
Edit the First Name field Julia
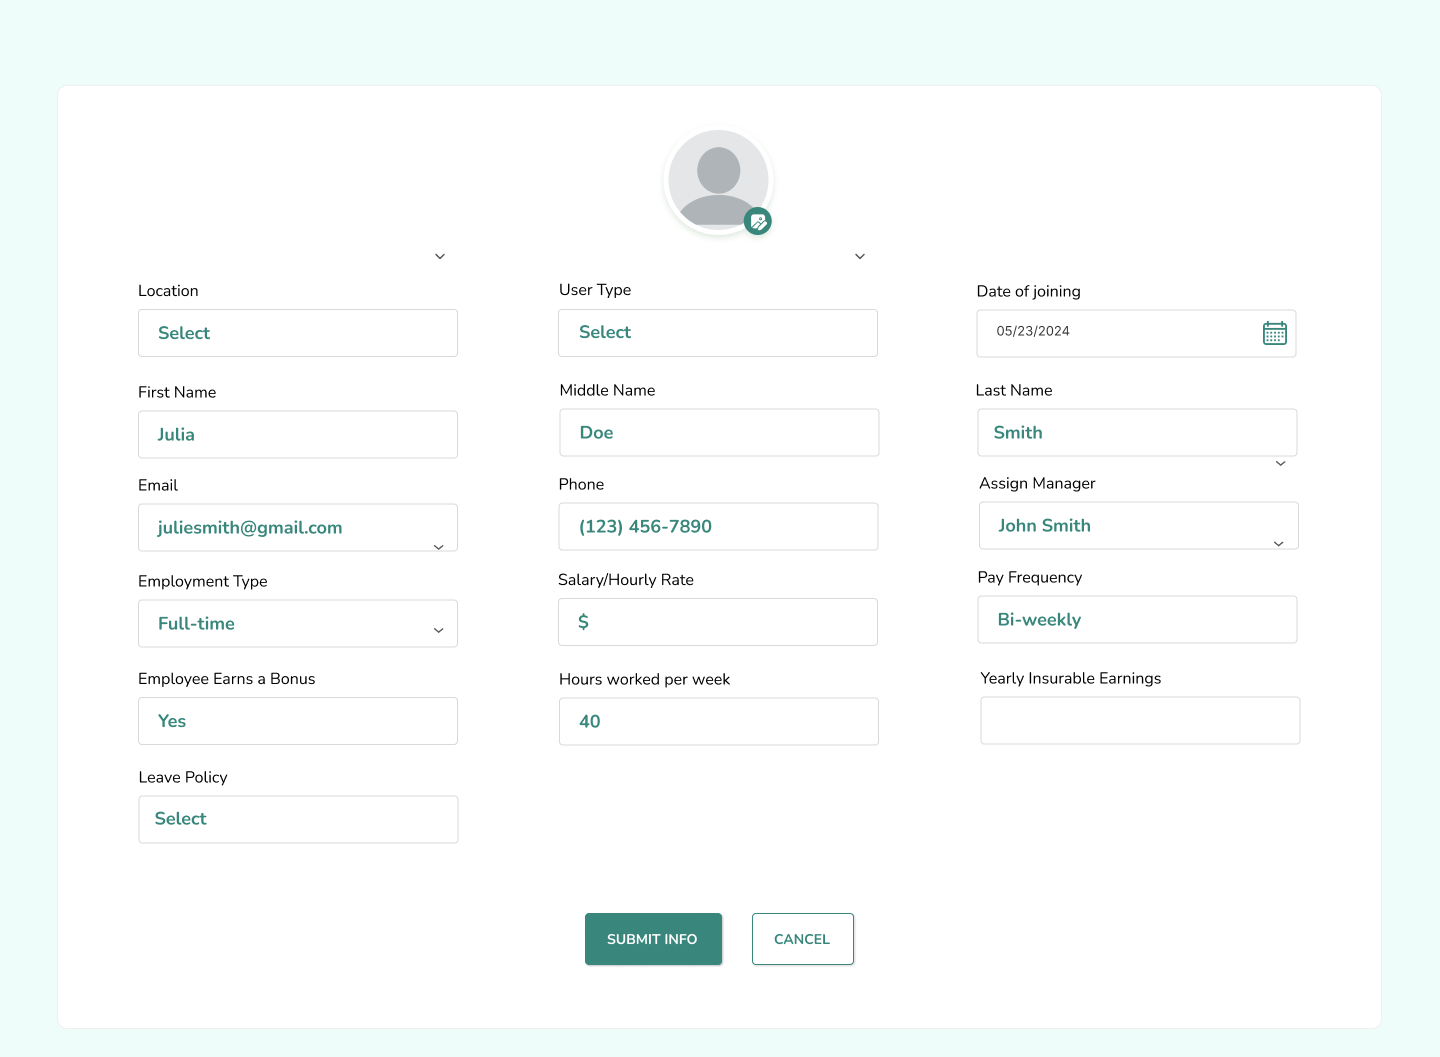(298, 434)
